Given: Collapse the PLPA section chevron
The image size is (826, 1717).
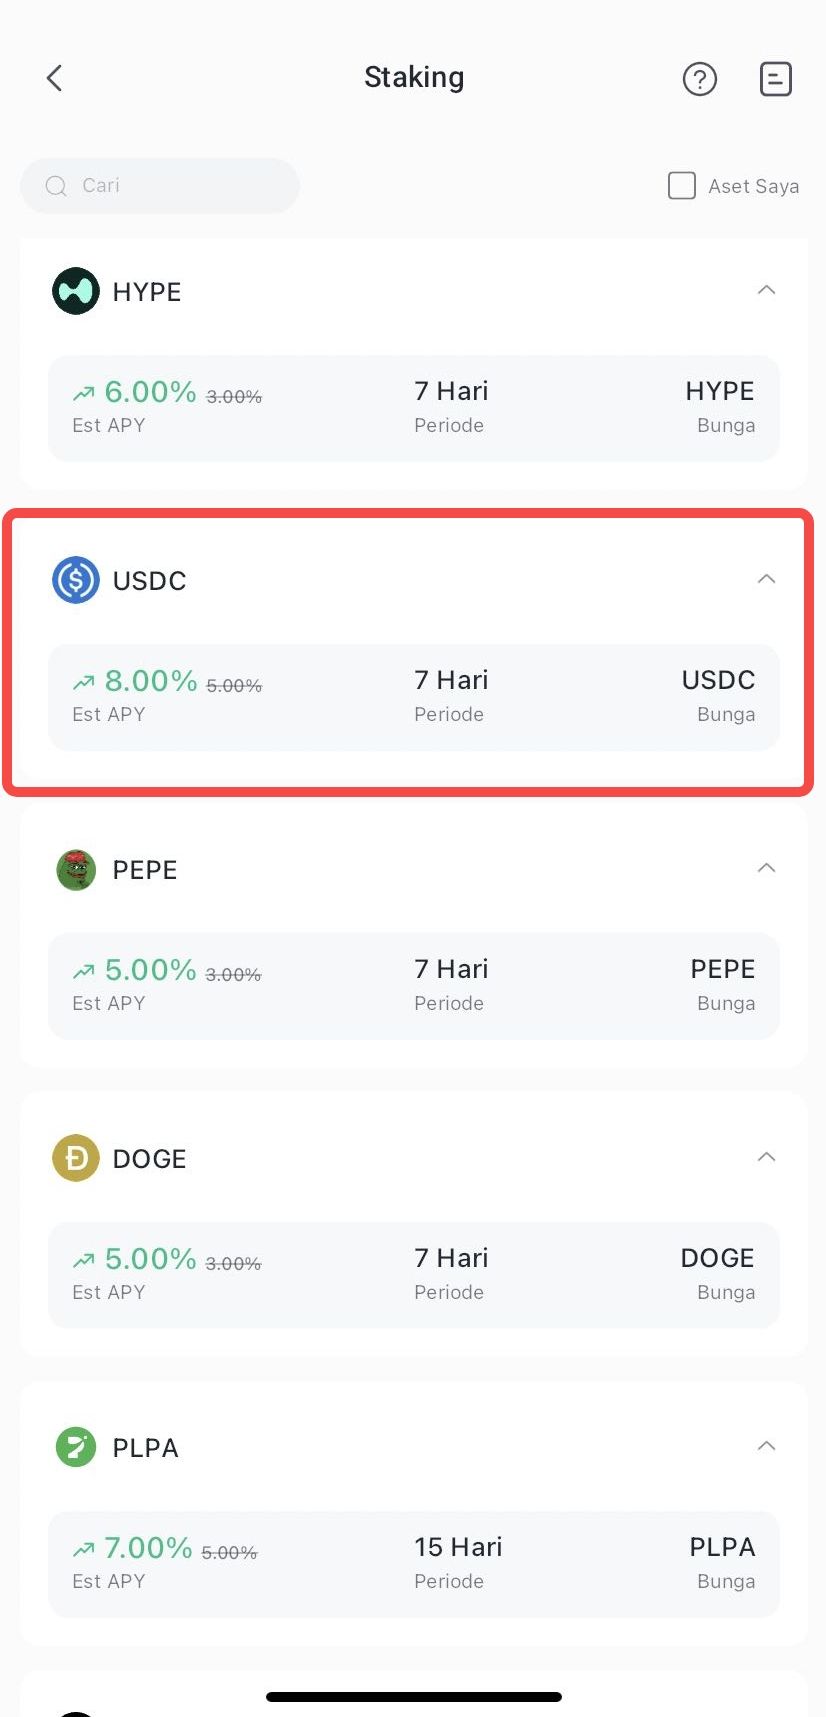Looking at the screenshot, I should click(766, 1446).
